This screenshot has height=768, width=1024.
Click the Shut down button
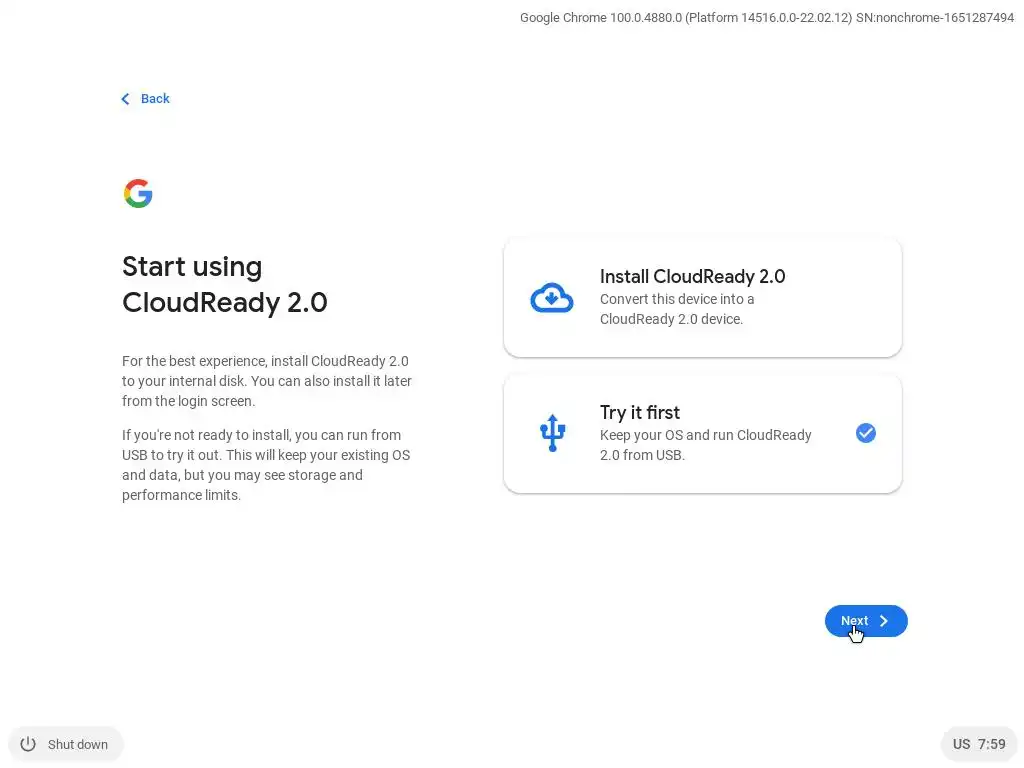(x=65, y=744)
